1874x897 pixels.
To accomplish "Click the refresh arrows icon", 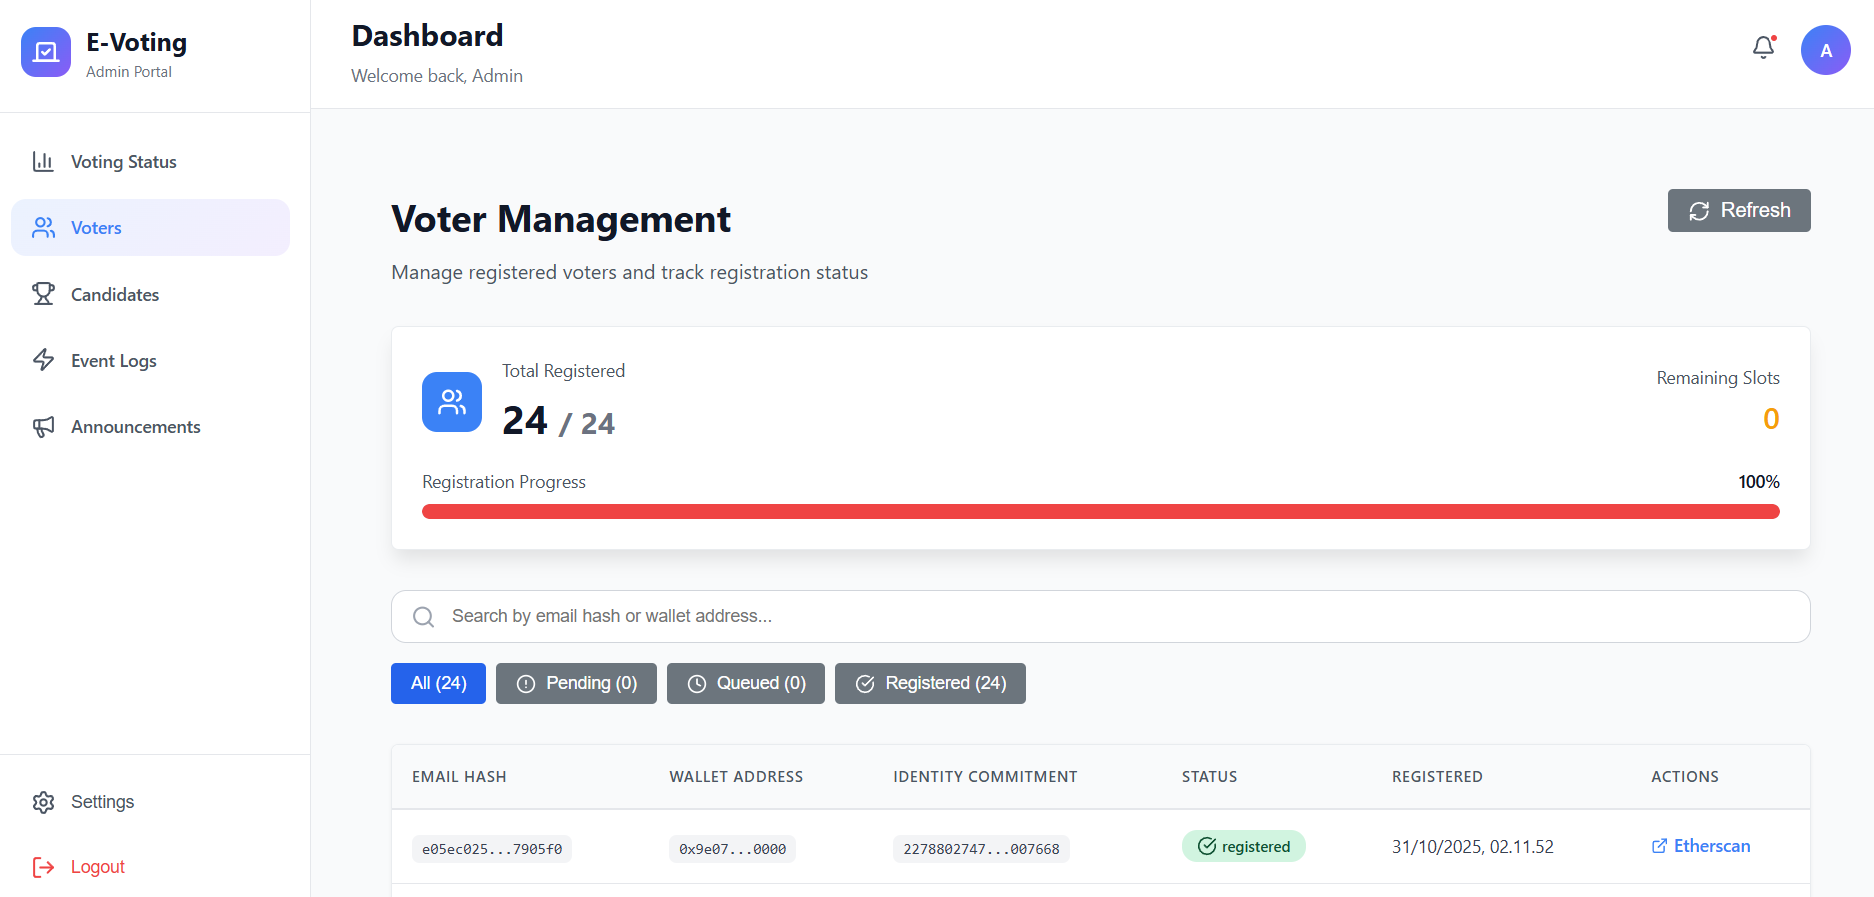I will pos(1699,211).
